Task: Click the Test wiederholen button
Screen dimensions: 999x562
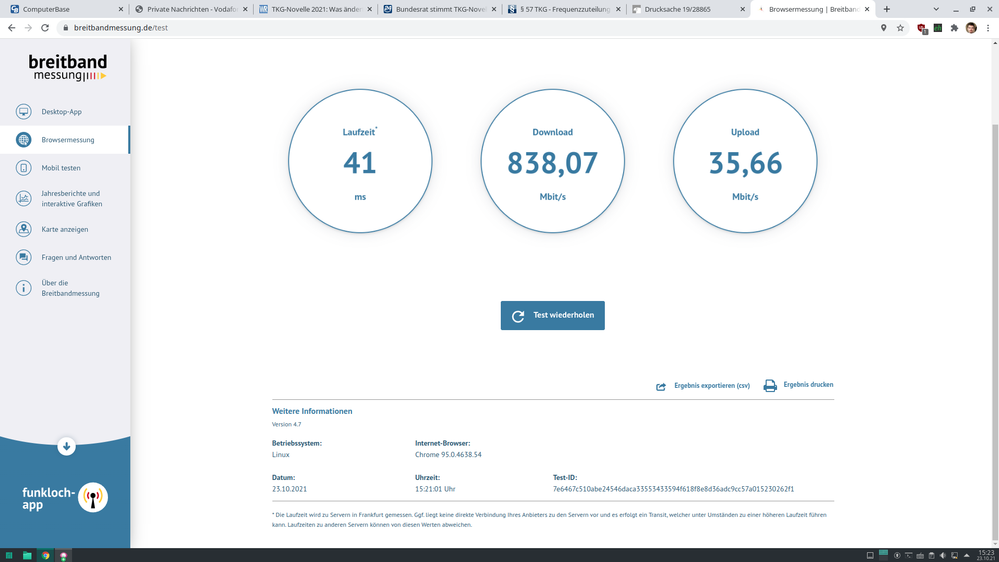Action: click(x=552, y=315)
